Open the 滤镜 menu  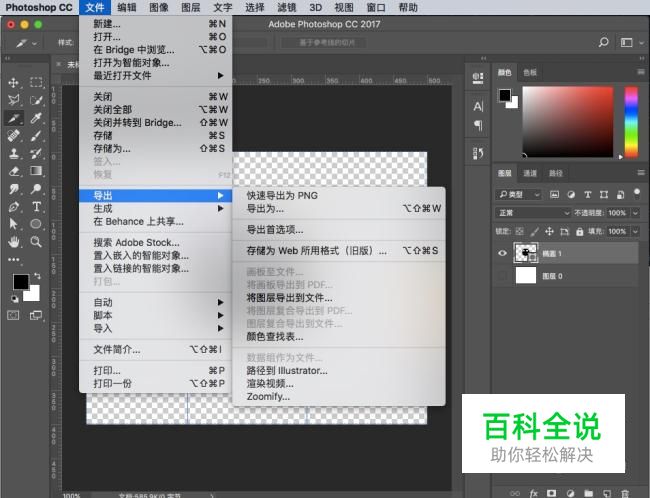click(x=286, y=7)
